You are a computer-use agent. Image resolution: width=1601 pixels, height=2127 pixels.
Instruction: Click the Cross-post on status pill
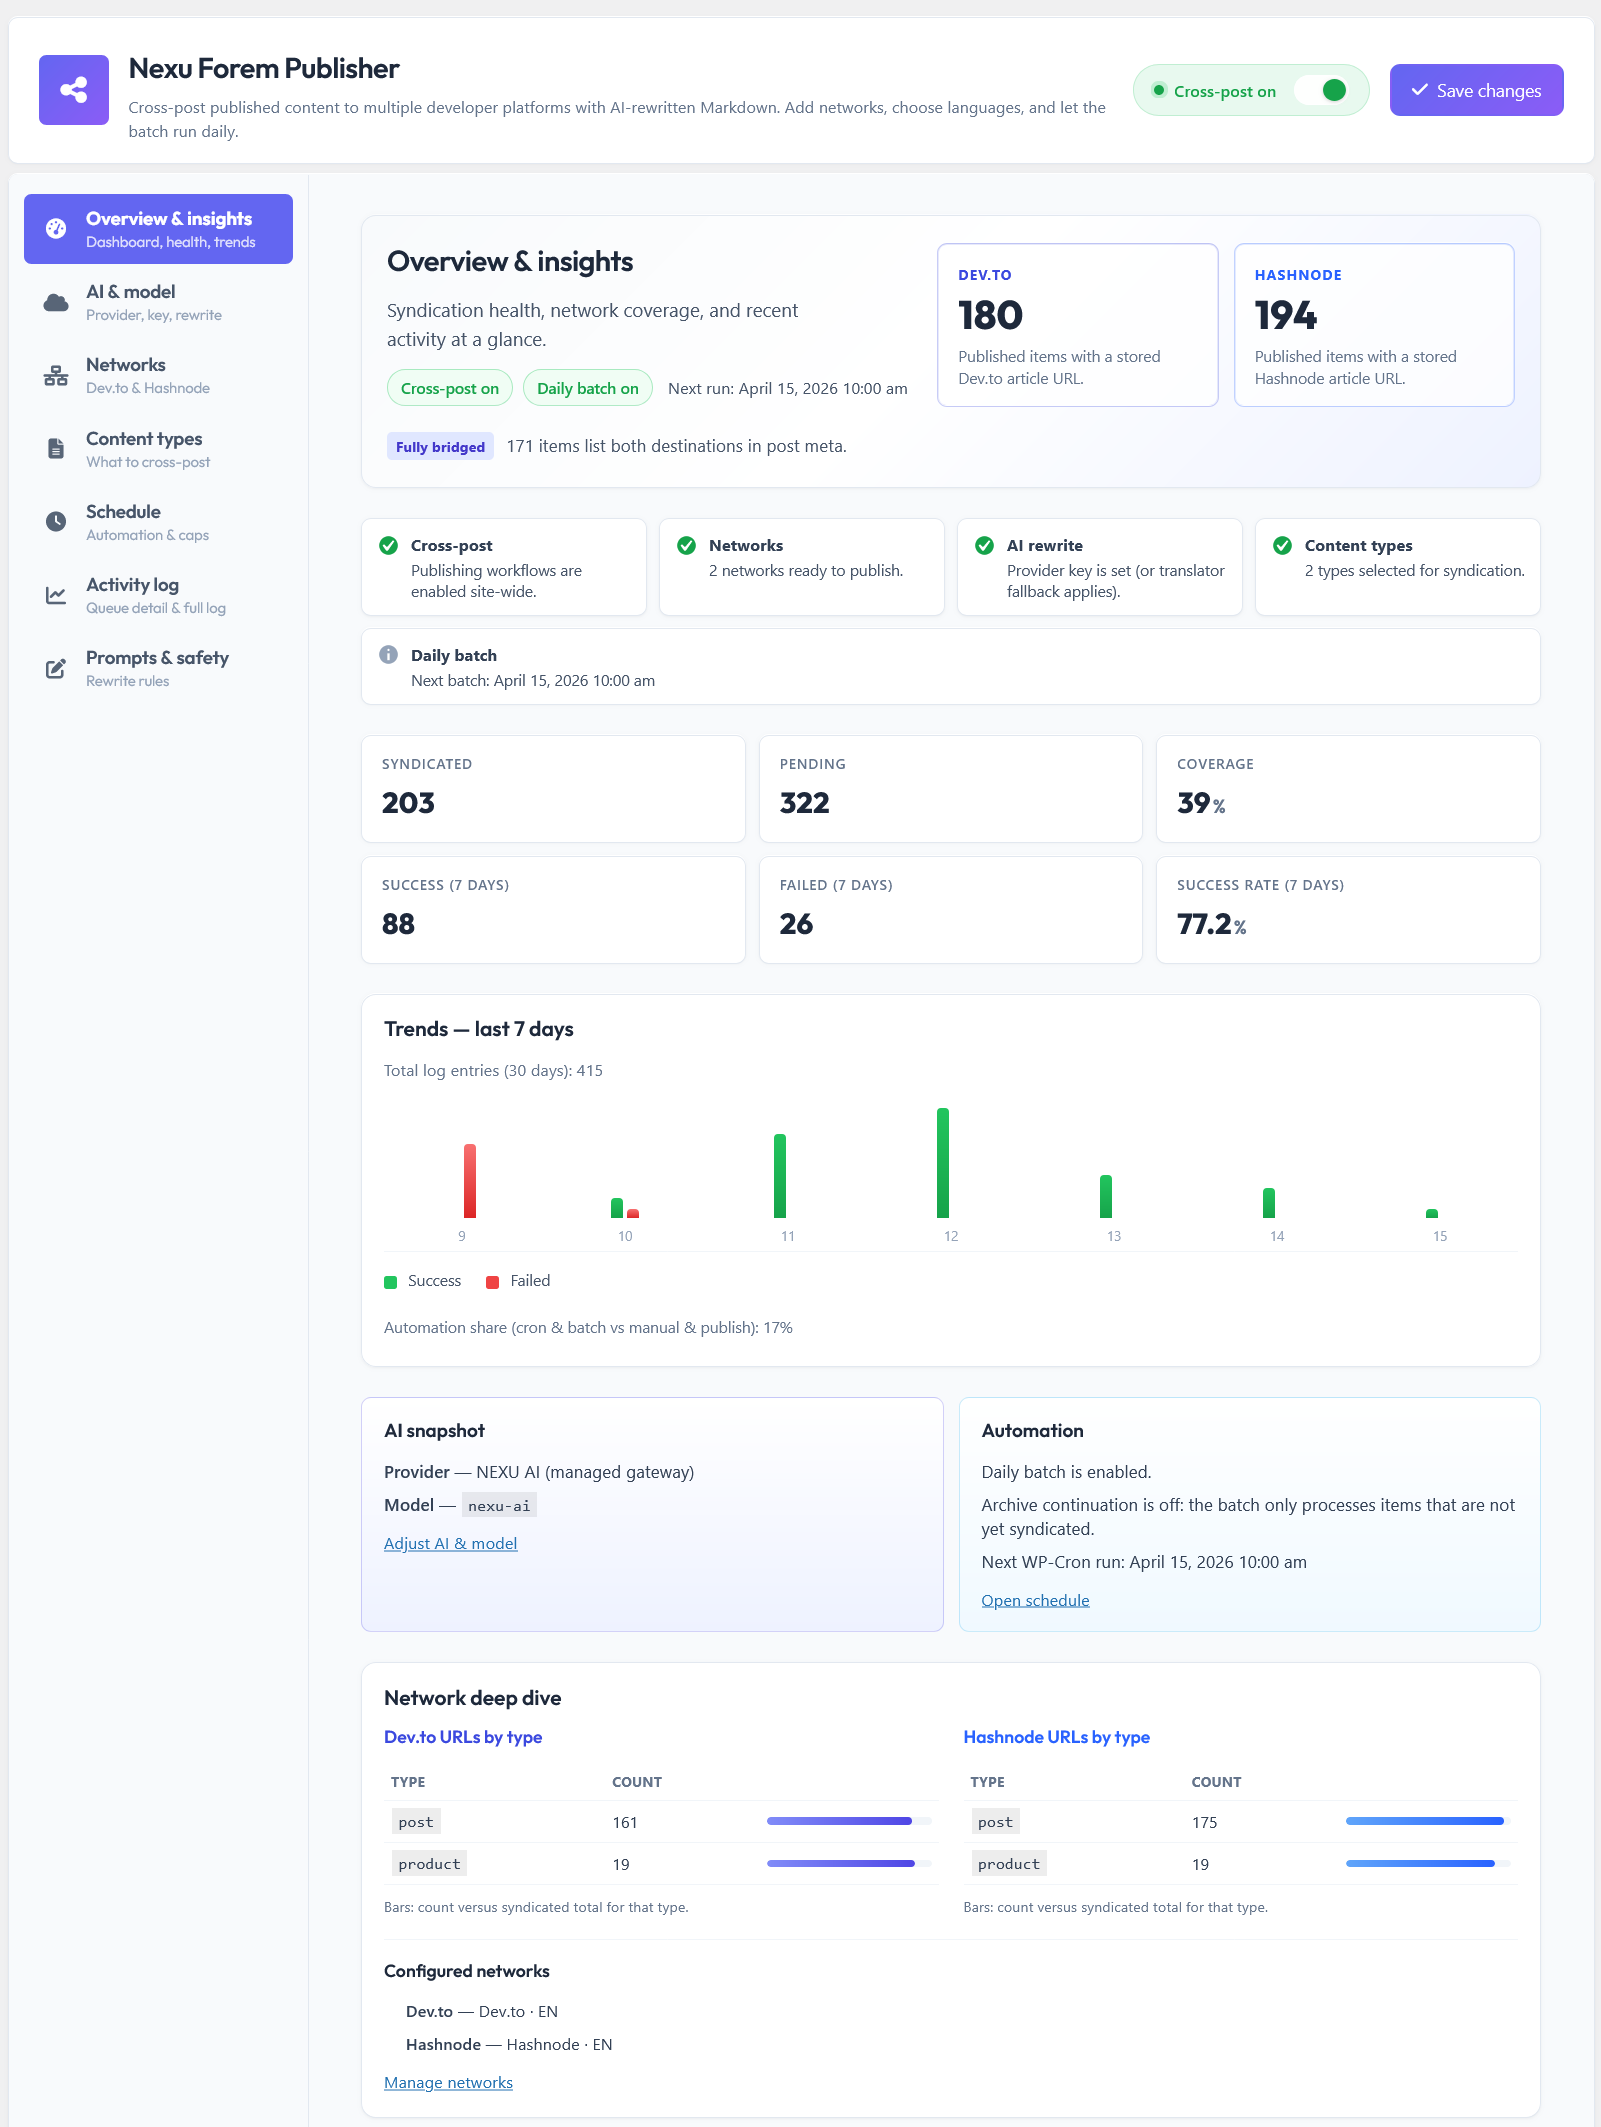(x=450, y=388)
